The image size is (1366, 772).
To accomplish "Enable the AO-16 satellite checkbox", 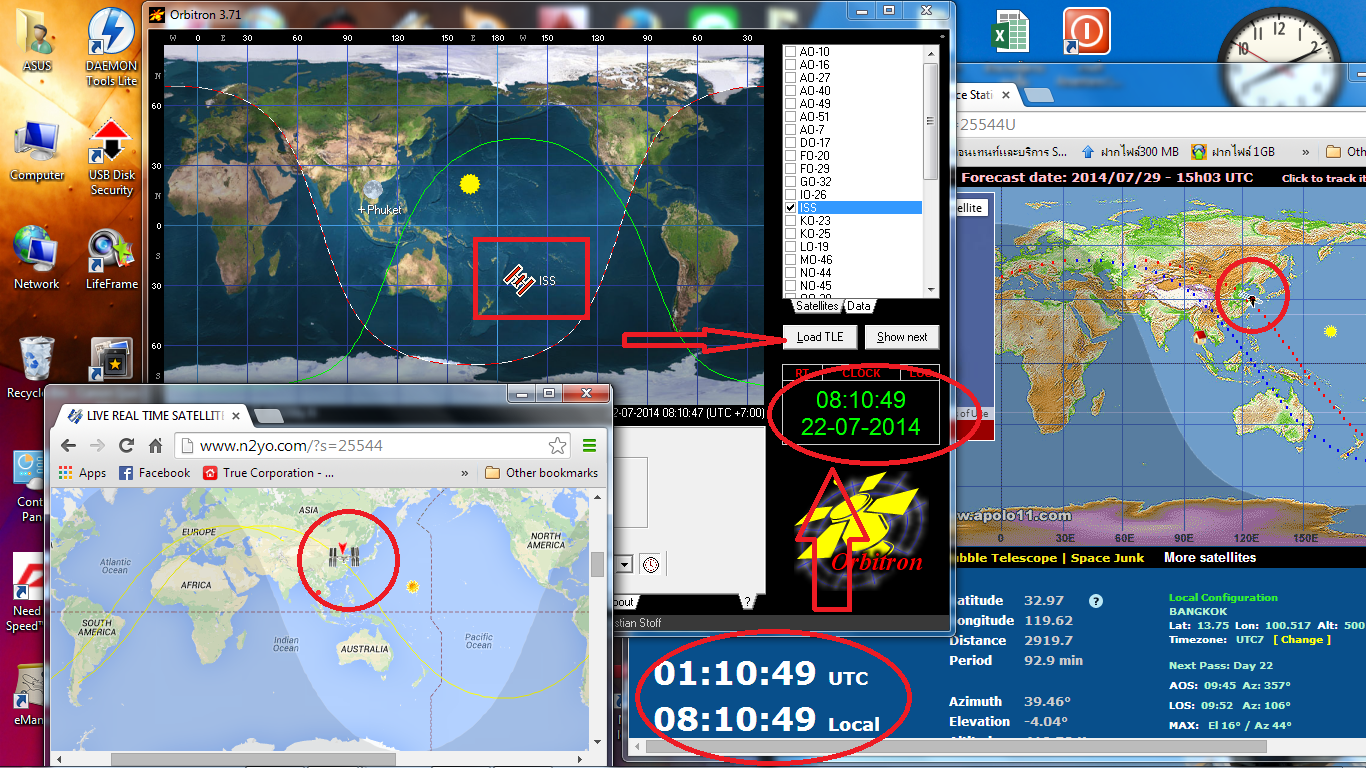I will point(791,65).
